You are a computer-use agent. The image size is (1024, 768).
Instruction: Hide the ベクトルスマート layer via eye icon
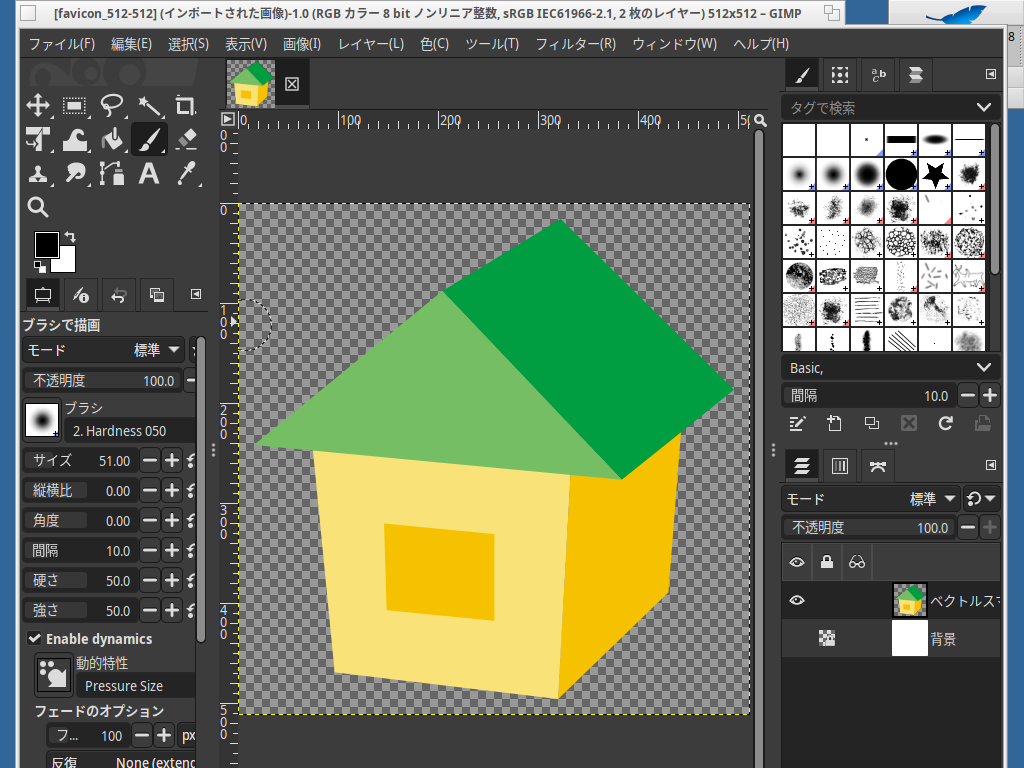(797, 600)
